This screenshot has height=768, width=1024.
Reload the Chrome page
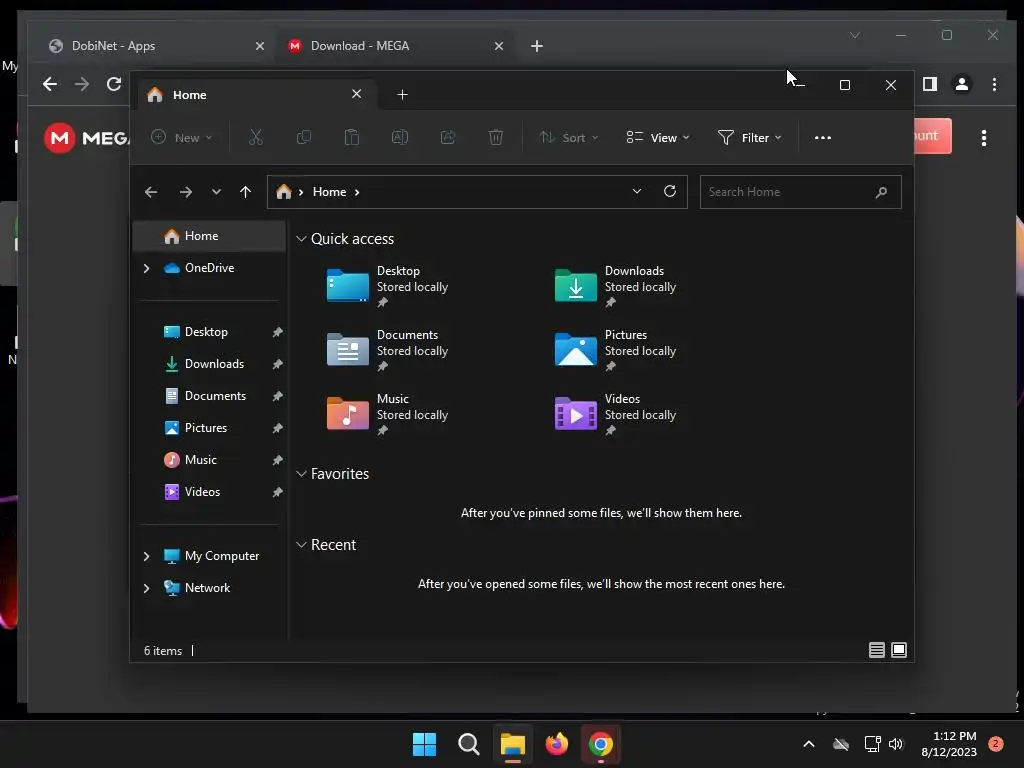click(x=114, y=84)
